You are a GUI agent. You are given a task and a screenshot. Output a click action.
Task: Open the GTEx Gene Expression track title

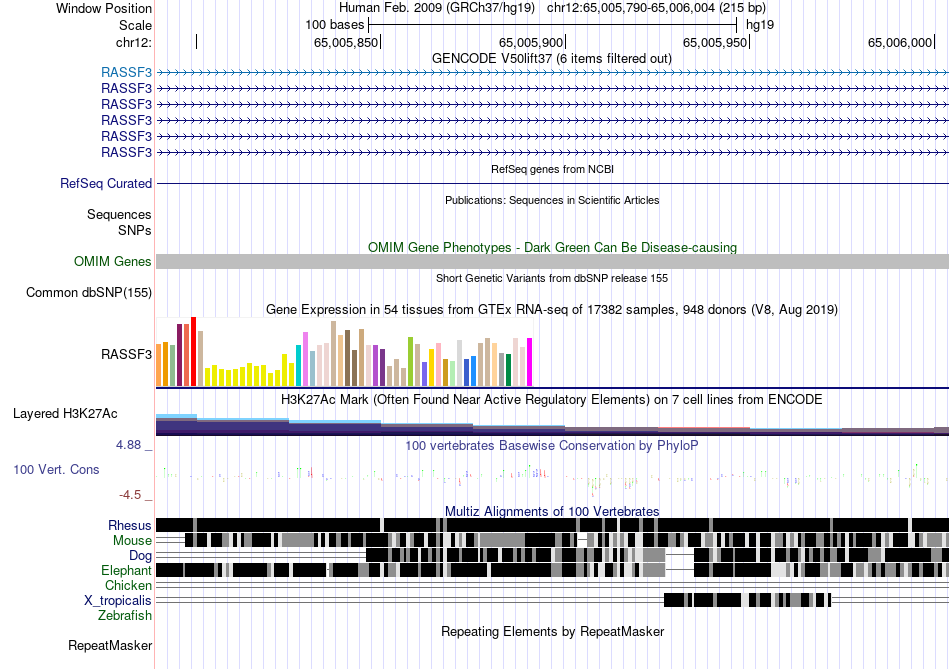[552, 310]
